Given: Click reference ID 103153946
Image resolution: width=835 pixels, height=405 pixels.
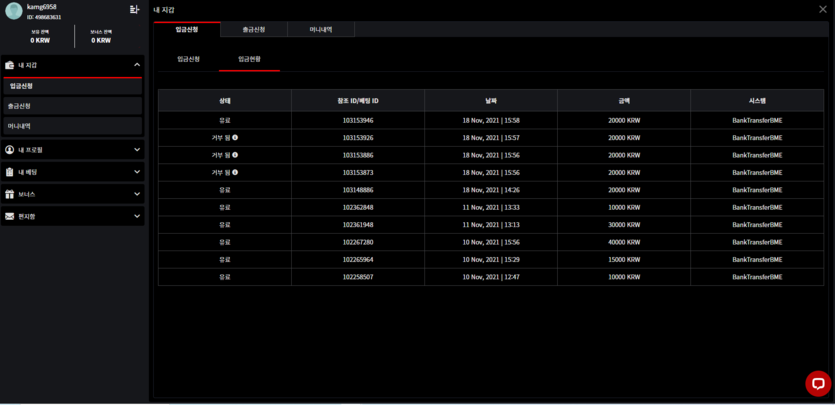Looking at the screenshot, I should pos(358,120).
